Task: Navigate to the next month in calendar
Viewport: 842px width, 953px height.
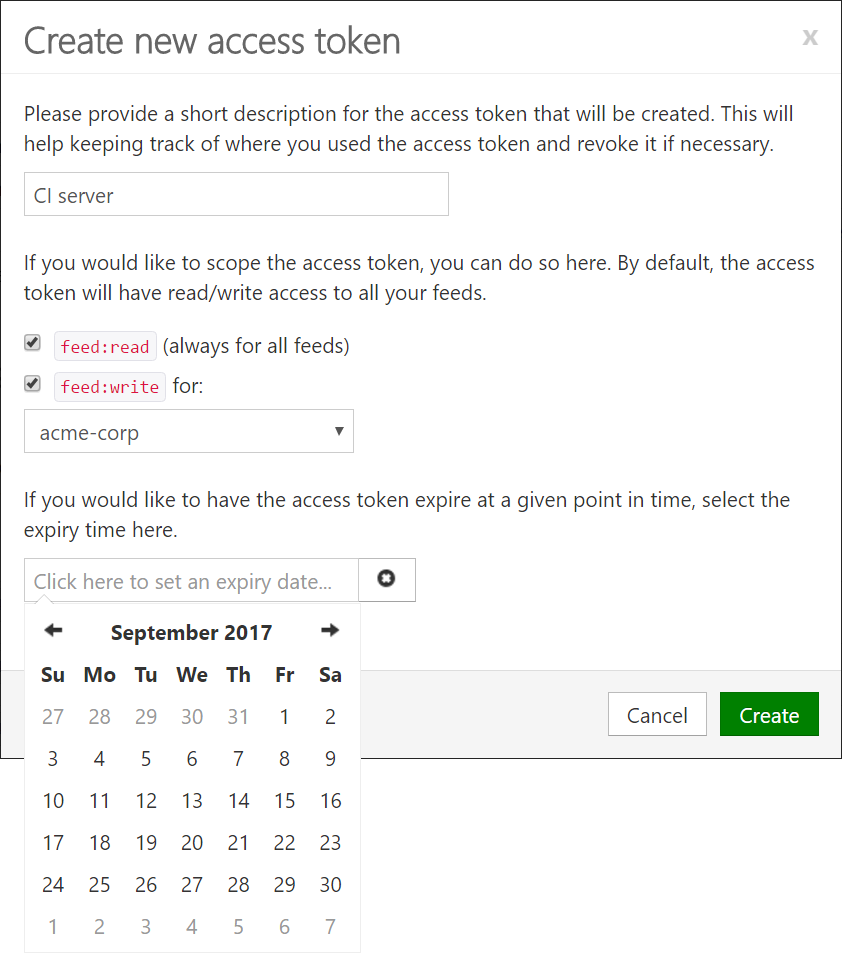Action: click(330, 630)
